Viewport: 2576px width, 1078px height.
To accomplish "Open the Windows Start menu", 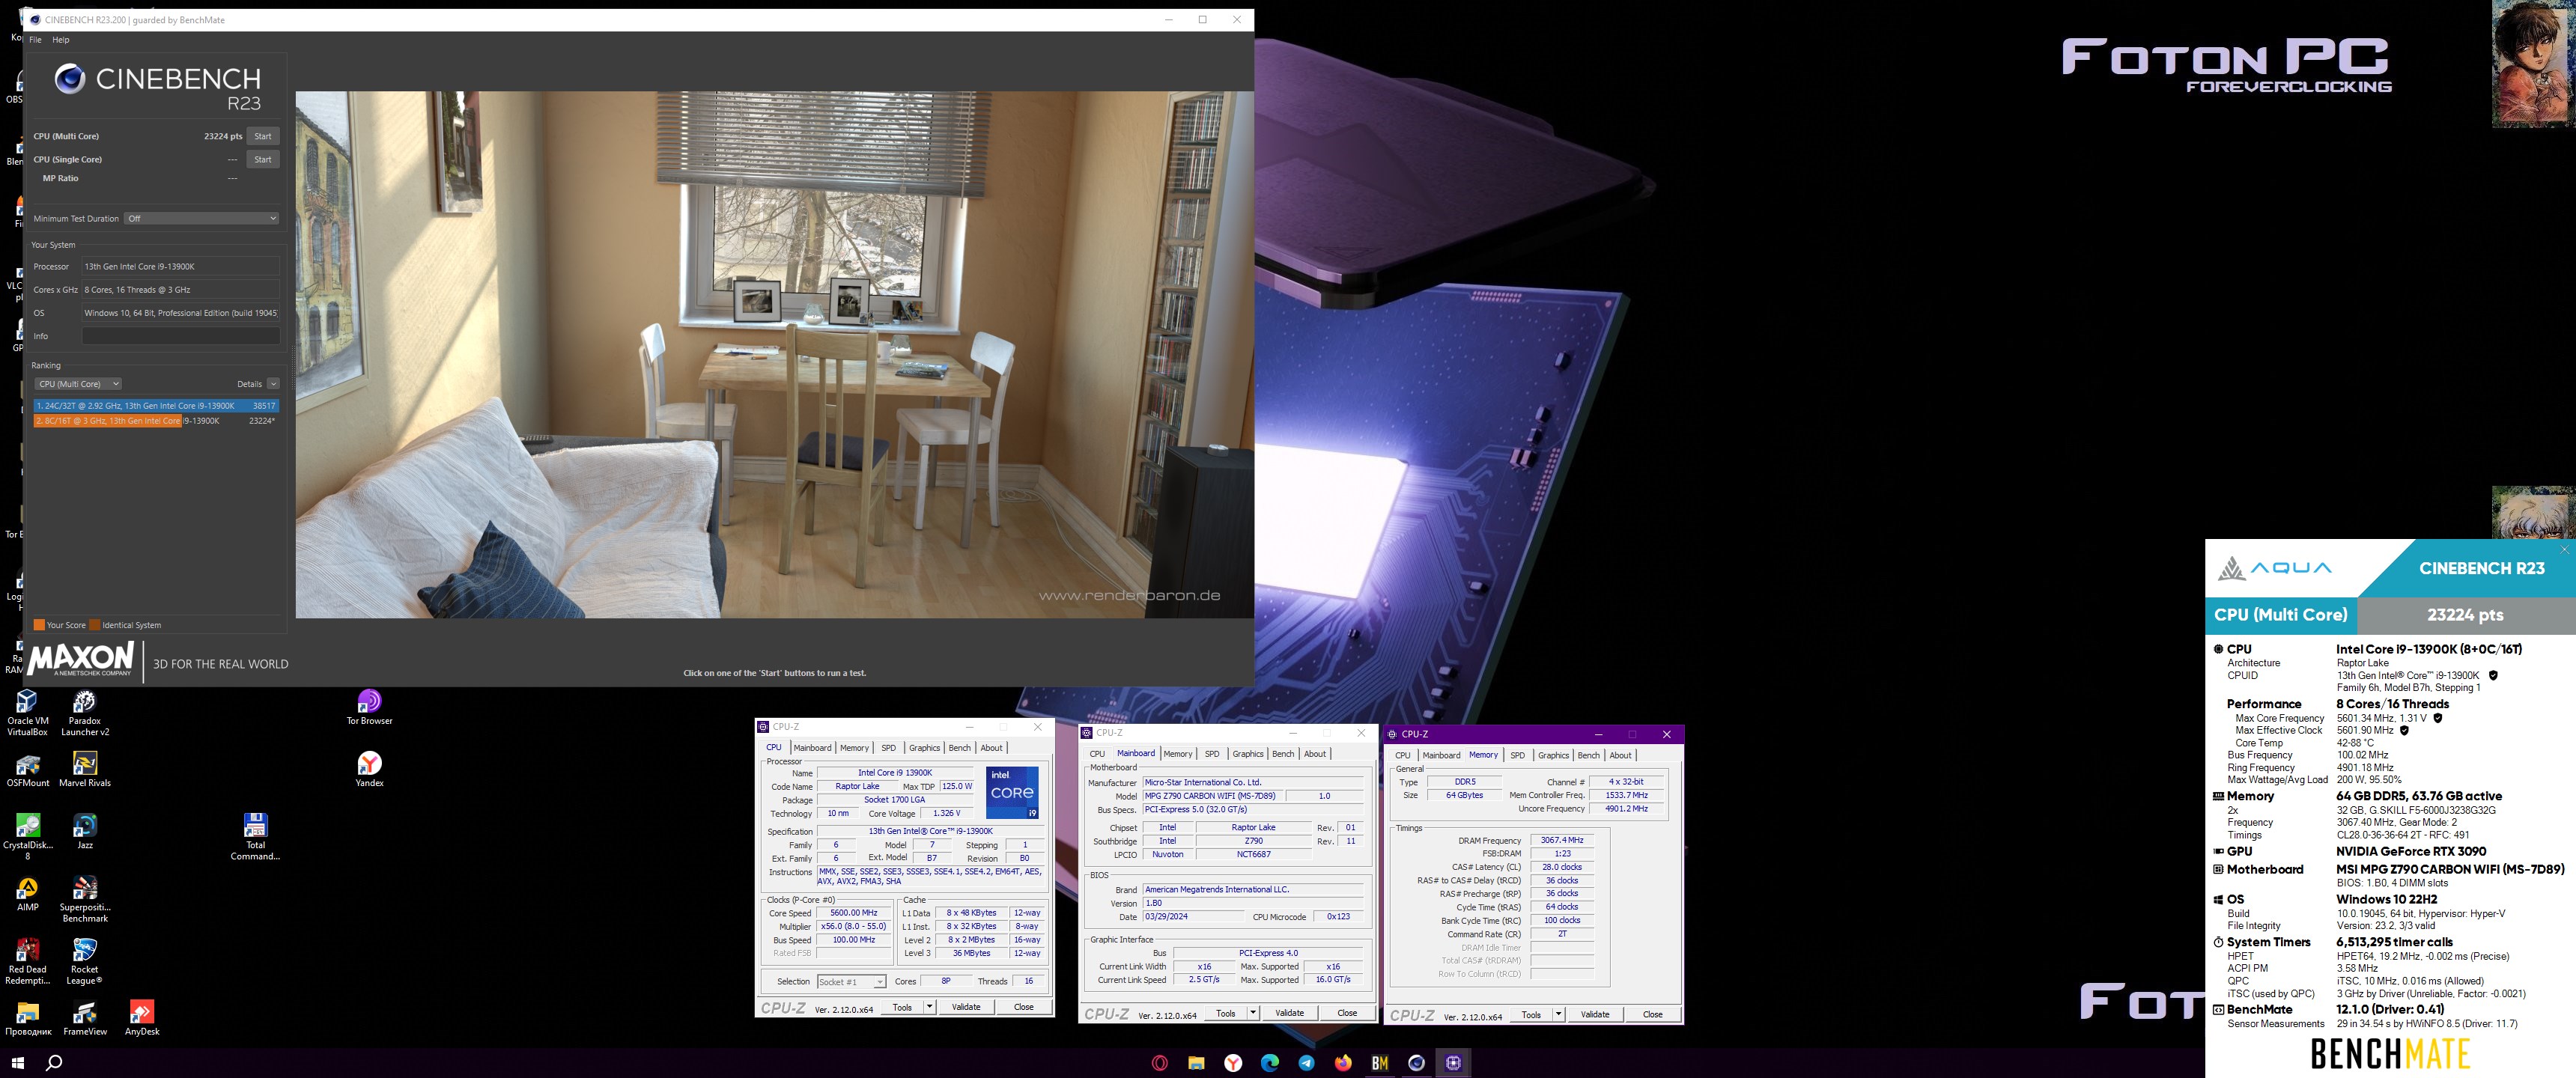I will point(17,1062).
